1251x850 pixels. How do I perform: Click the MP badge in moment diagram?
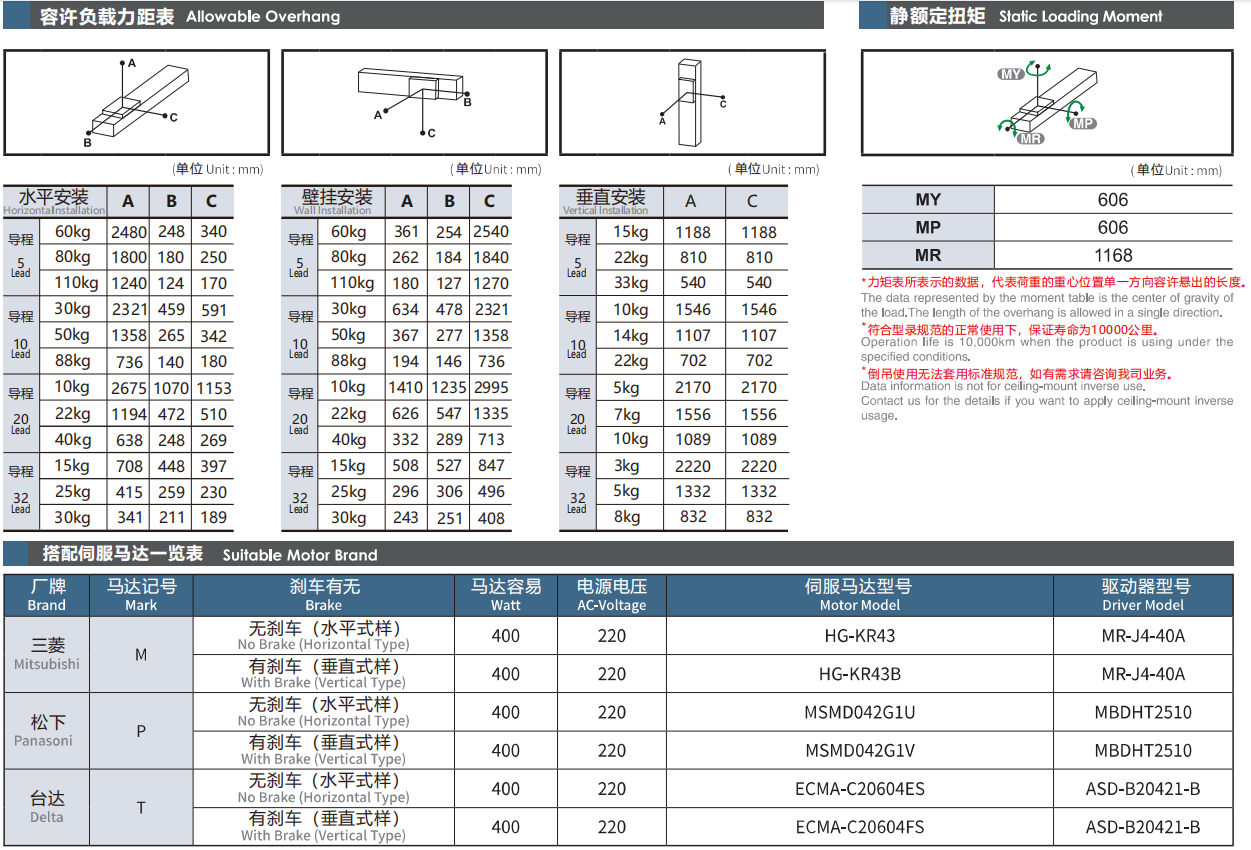(1082, 124)
